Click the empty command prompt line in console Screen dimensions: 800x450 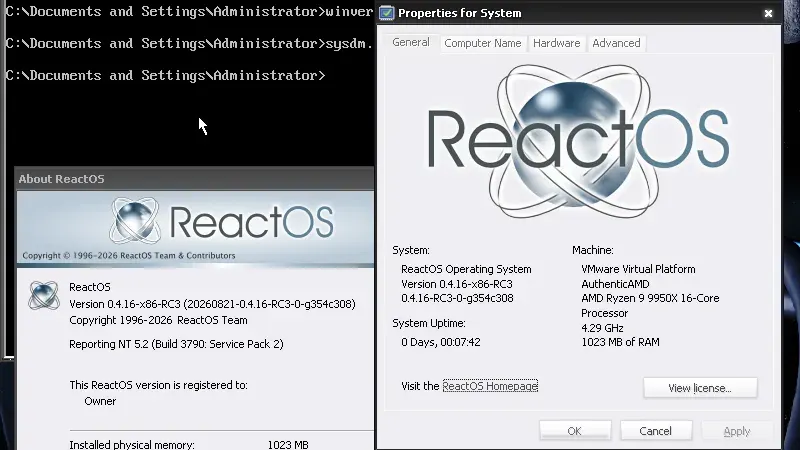(x=165, y=76)
